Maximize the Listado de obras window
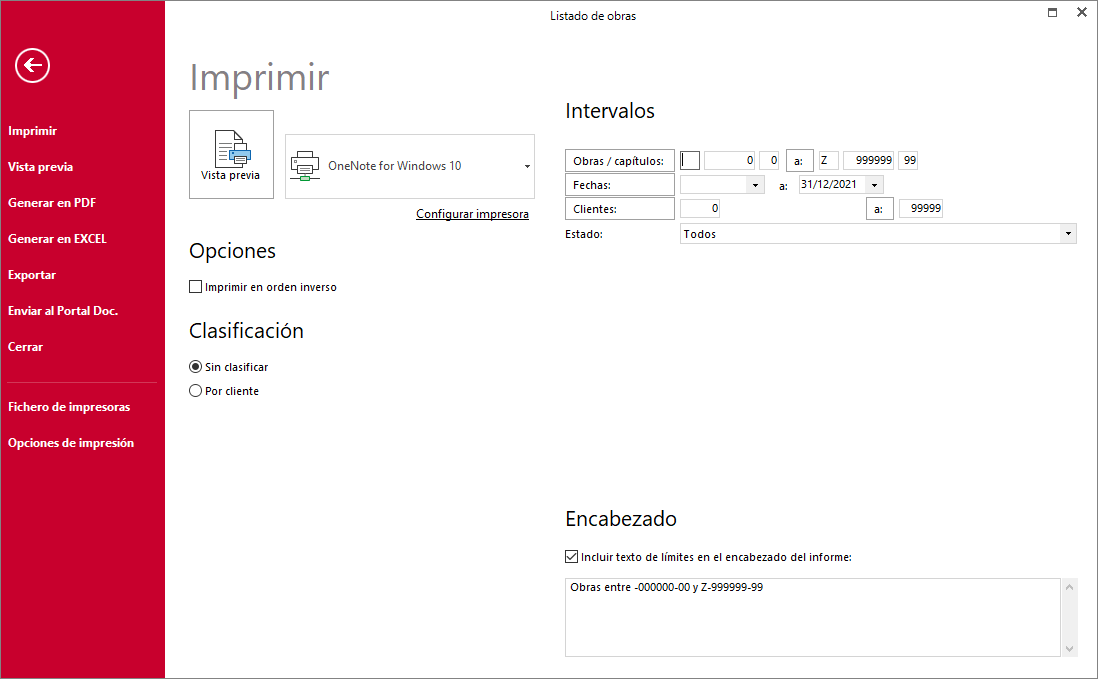This screenshot has width=1098, height=679. point(1052,13)
